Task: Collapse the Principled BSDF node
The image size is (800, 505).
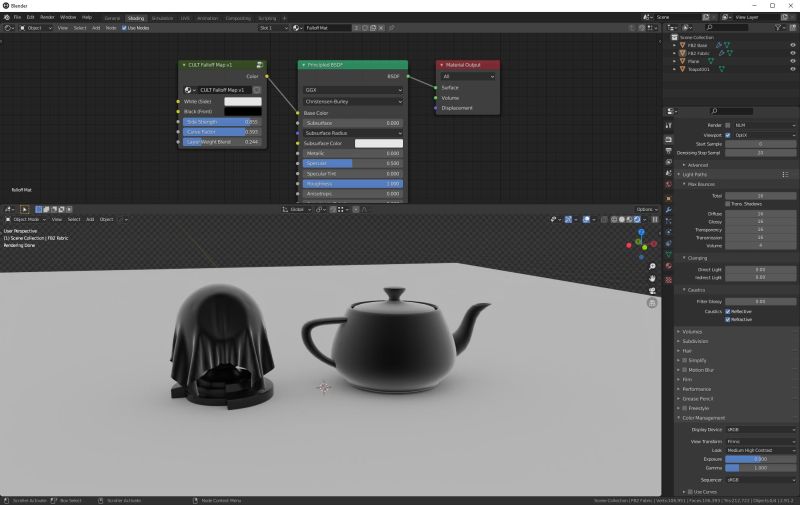Action: 304,65
